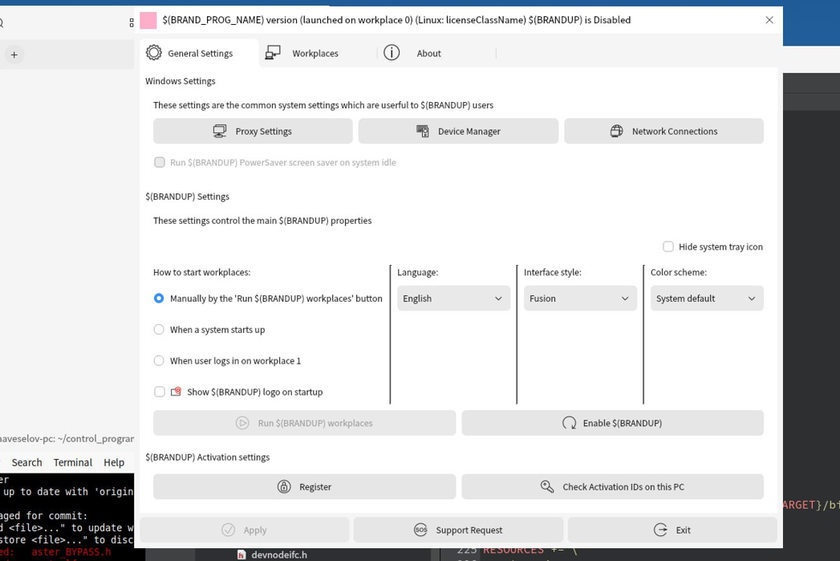Enable Hide system tray icon checkbox
This screenshot has width=840, height=561.
coord(668,247)
